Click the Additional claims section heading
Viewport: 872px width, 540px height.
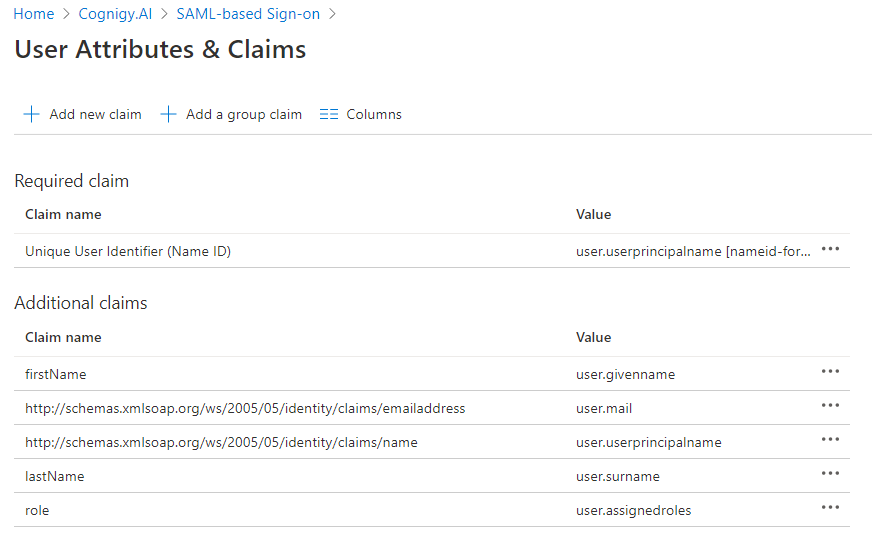tap(81, 303)
